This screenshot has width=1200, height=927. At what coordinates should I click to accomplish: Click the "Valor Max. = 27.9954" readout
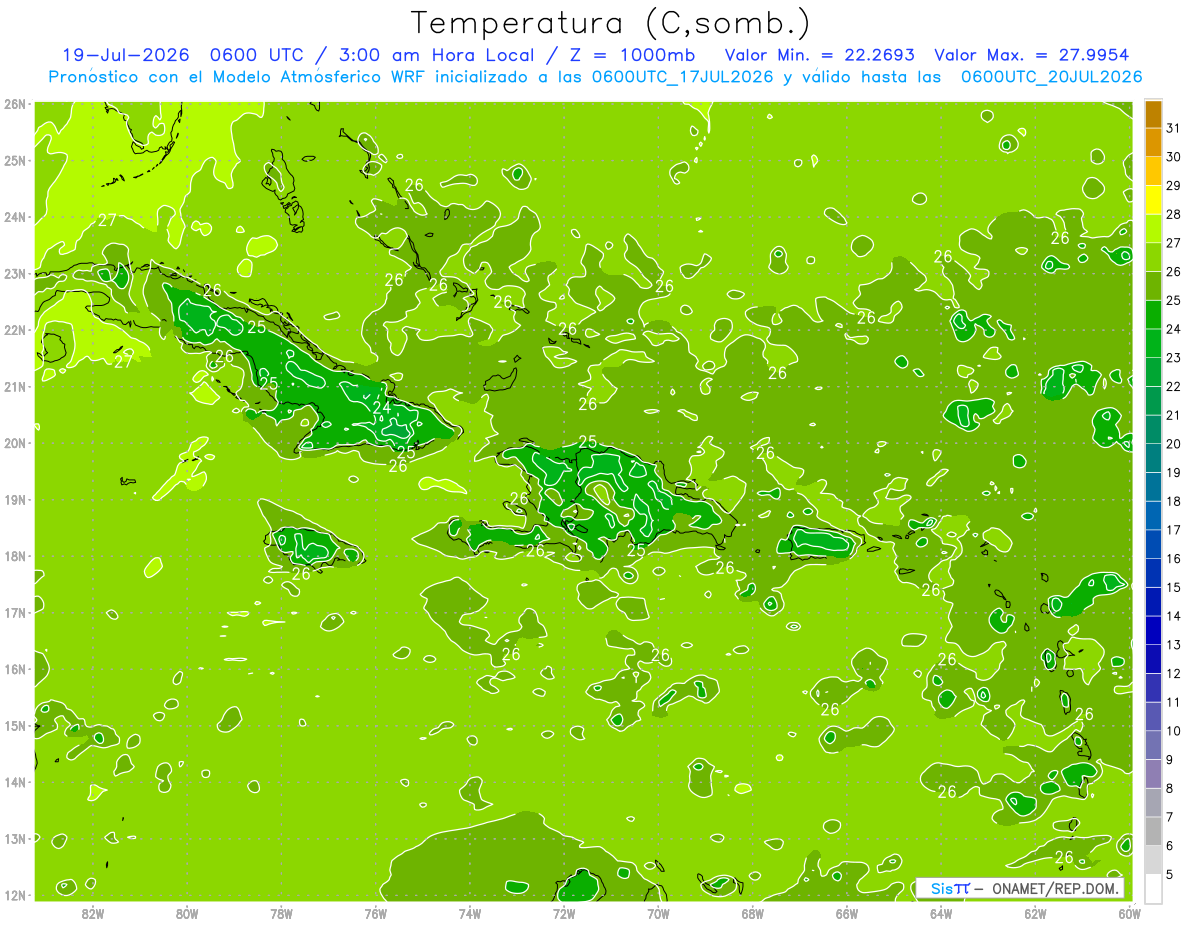coord(1034,55)
